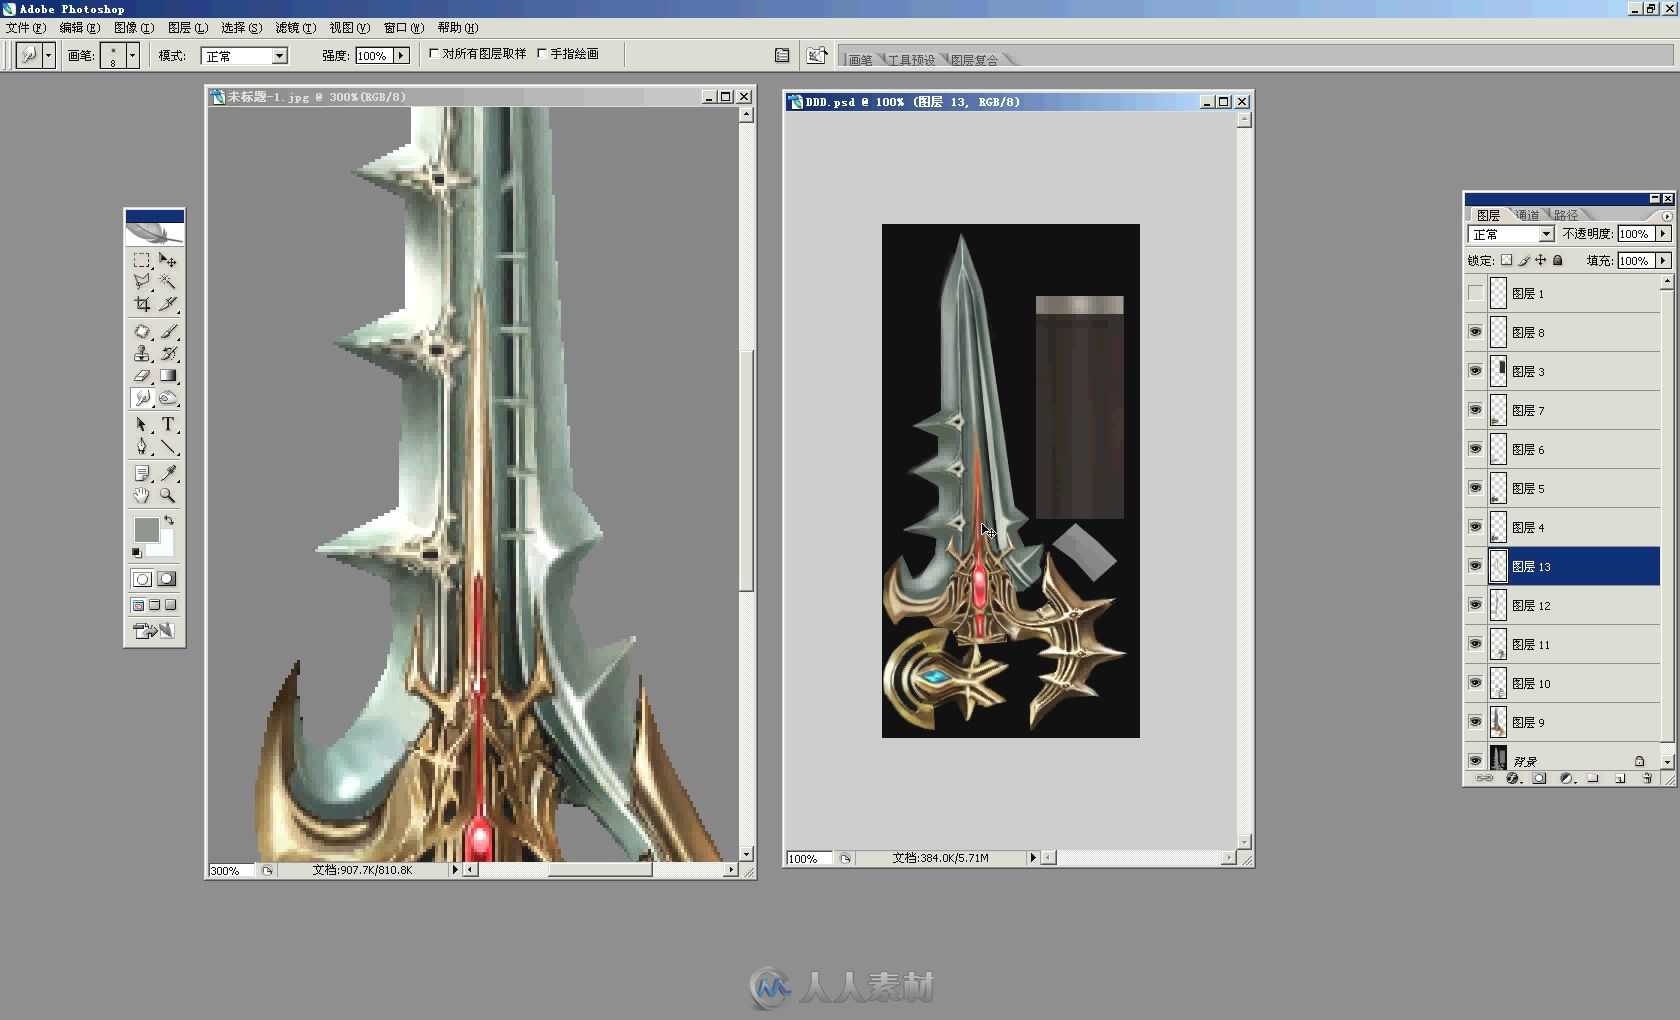This screenshot has width=1680, height=1020.
Task: Hide layer 图层 3
Action: [1475, 371]
